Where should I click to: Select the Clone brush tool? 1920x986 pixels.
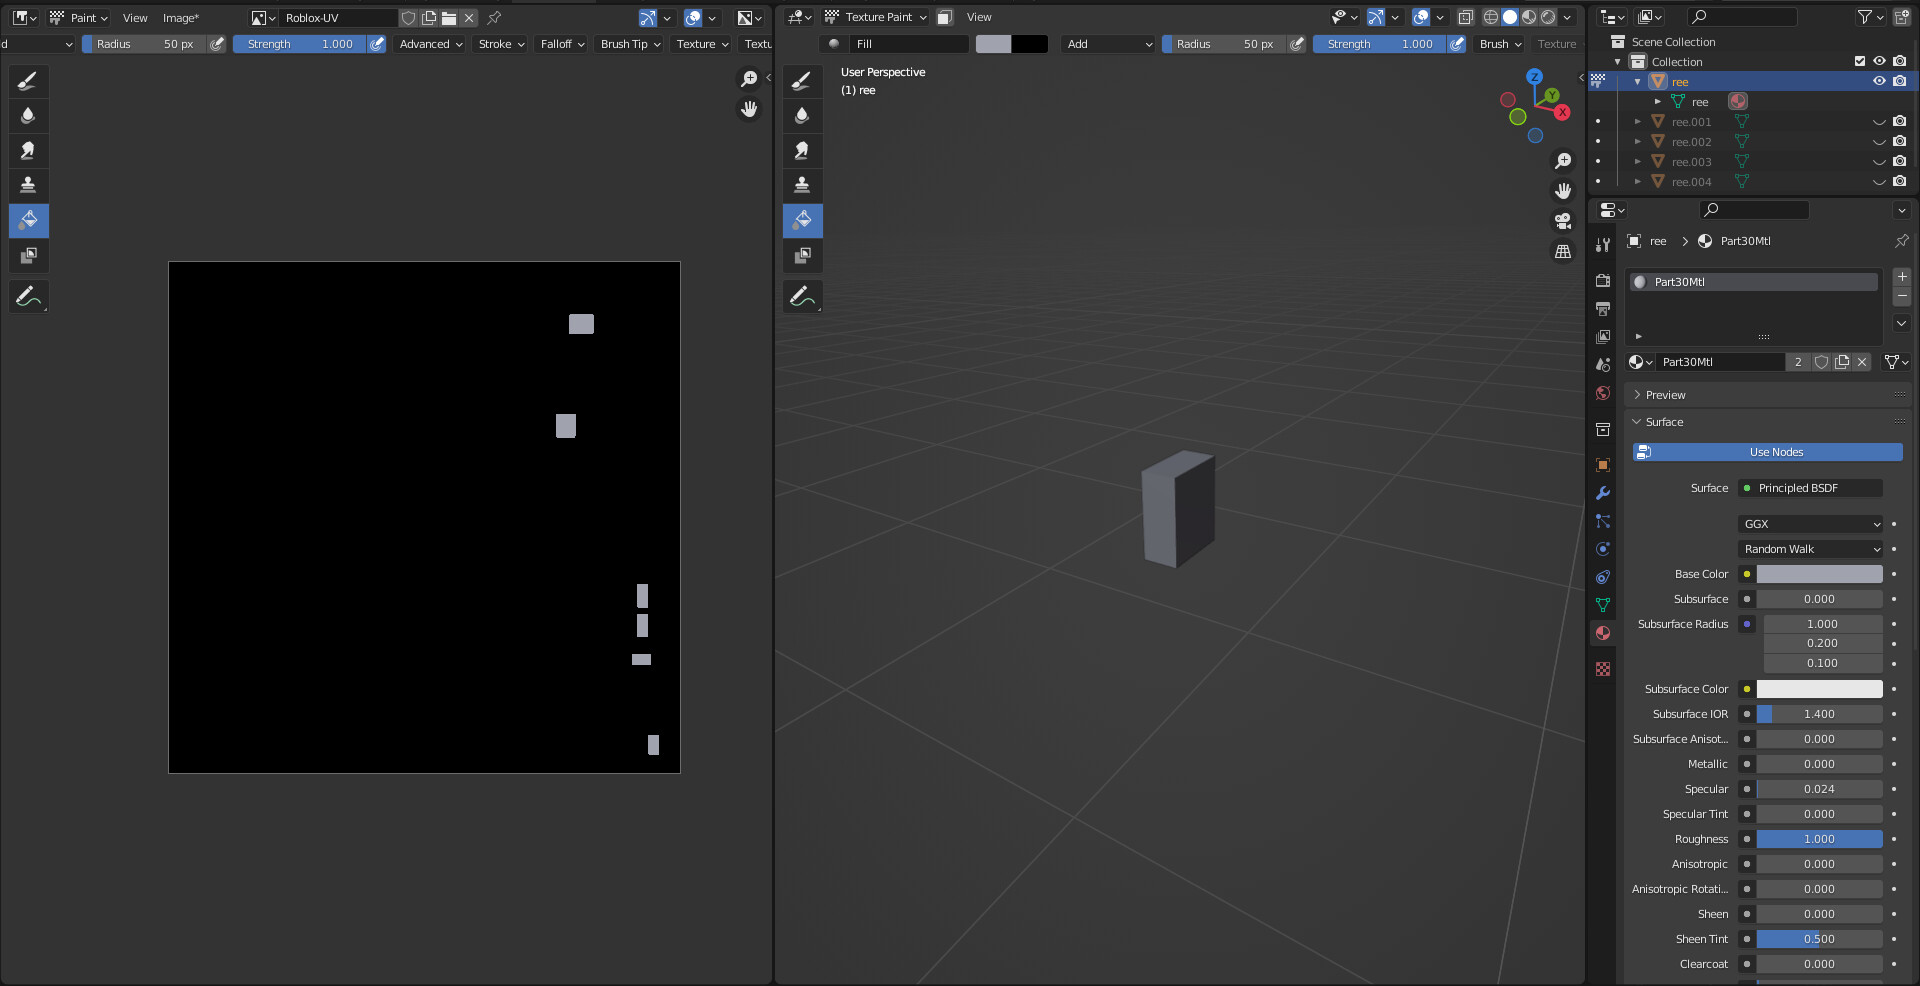coord(28,184)
